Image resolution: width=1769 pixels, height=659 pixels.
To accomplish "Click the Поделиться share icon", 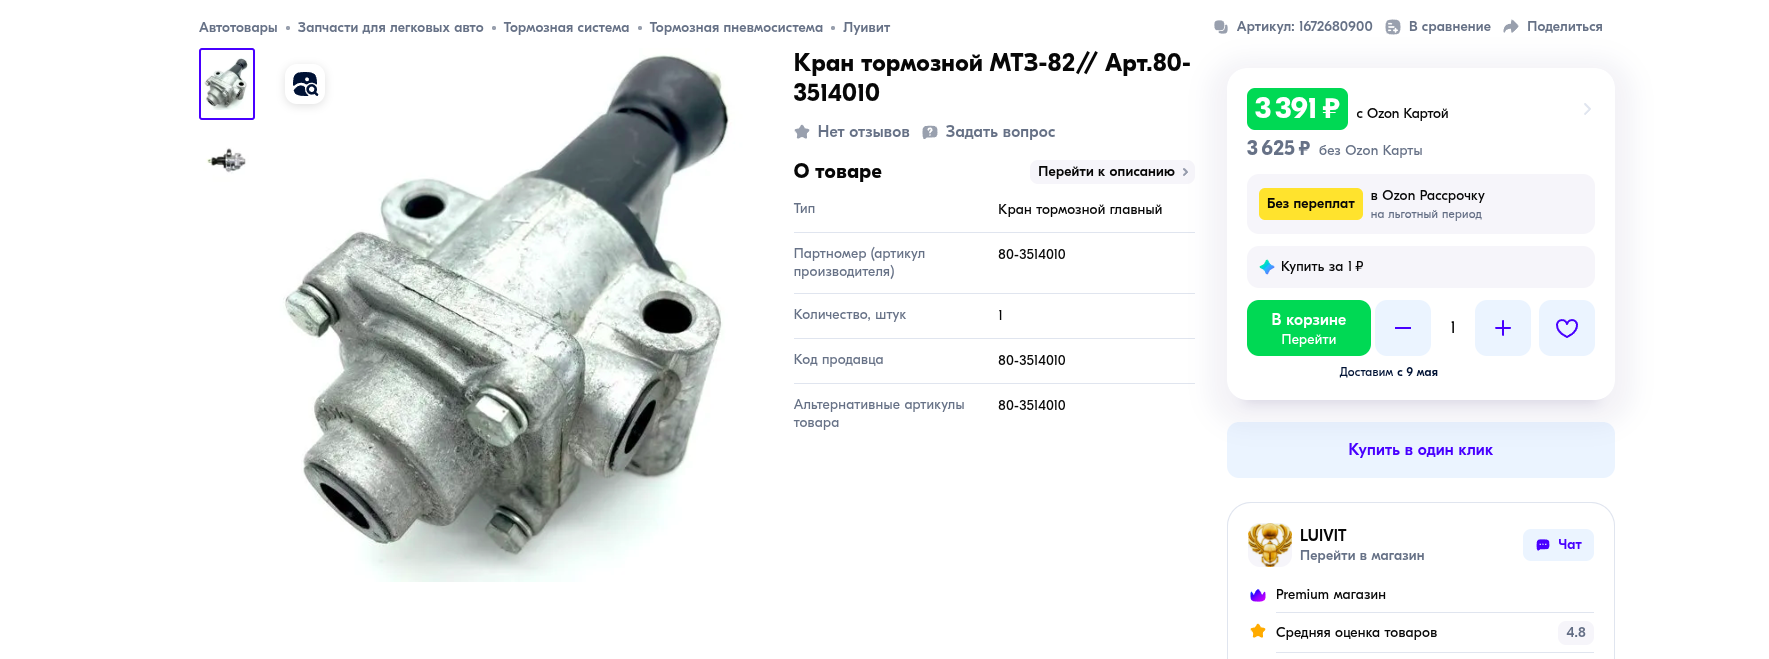I will tap(1511, 27).
